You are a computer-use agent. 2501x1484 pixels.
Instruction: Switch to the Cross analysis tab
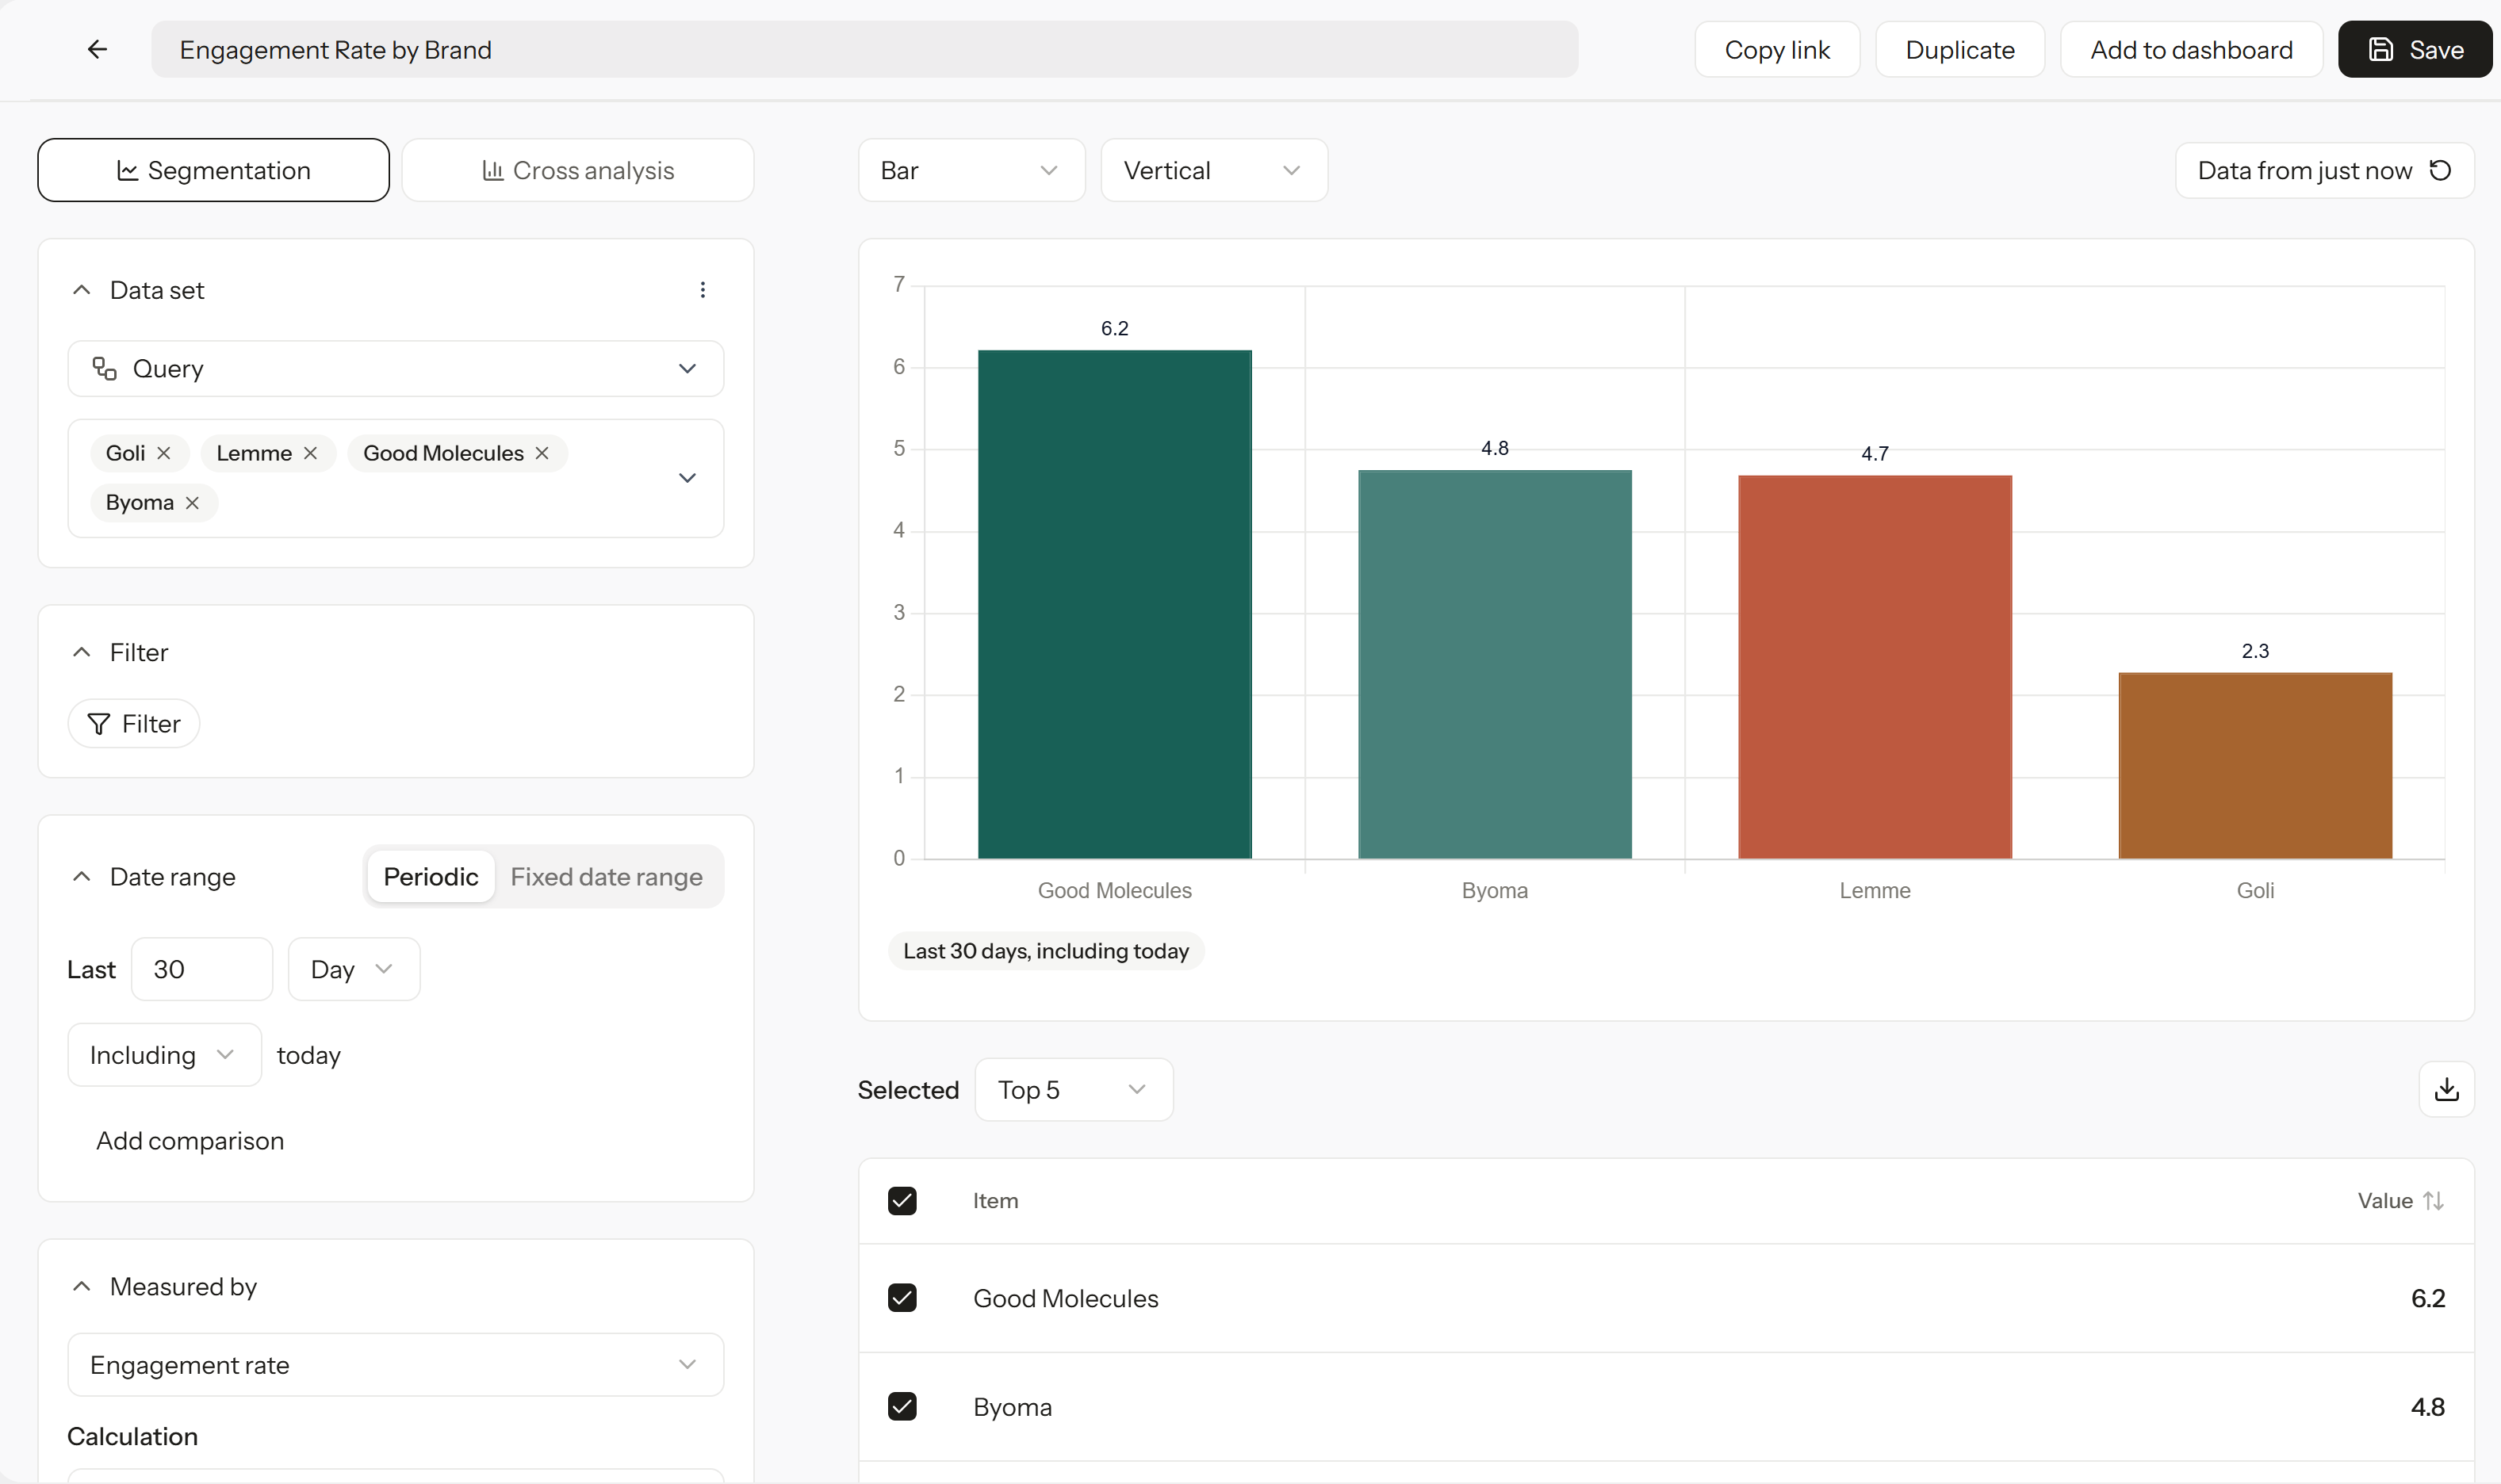578,171
